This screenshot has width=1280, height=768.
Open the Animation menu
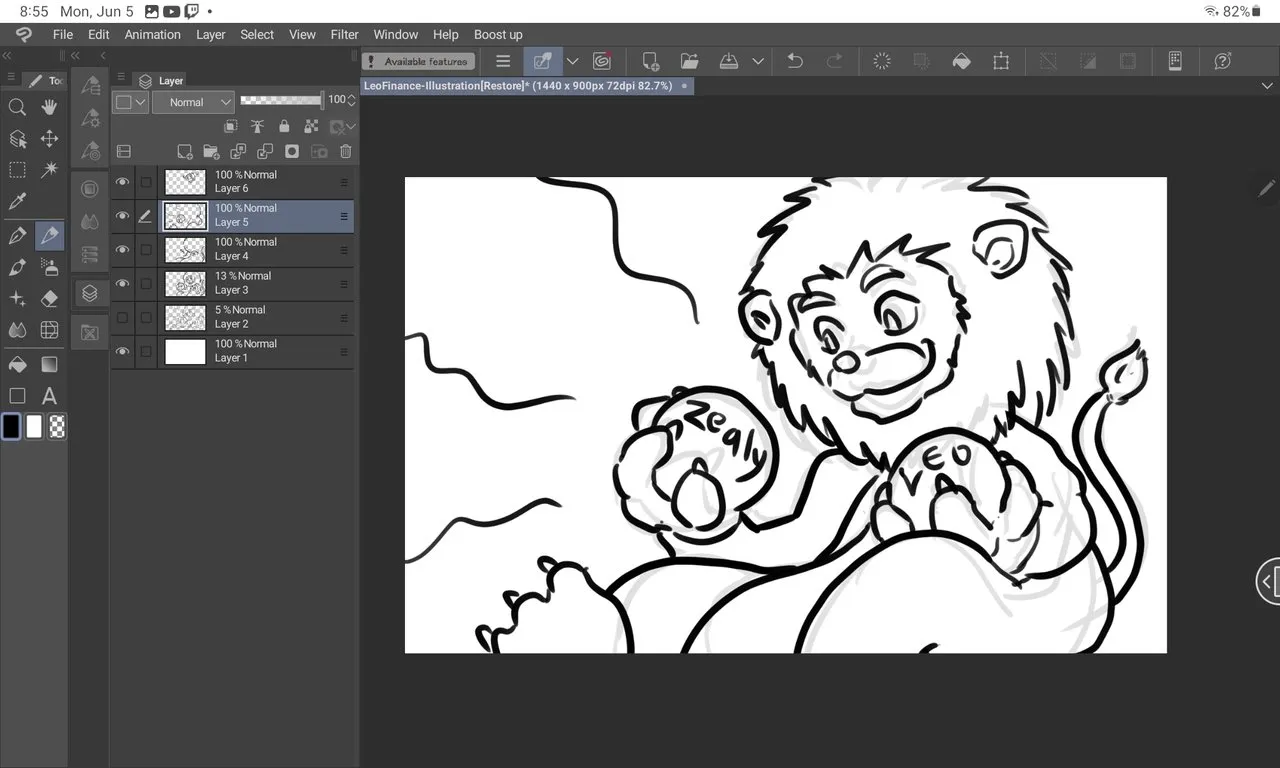click(x=152, y=34)
